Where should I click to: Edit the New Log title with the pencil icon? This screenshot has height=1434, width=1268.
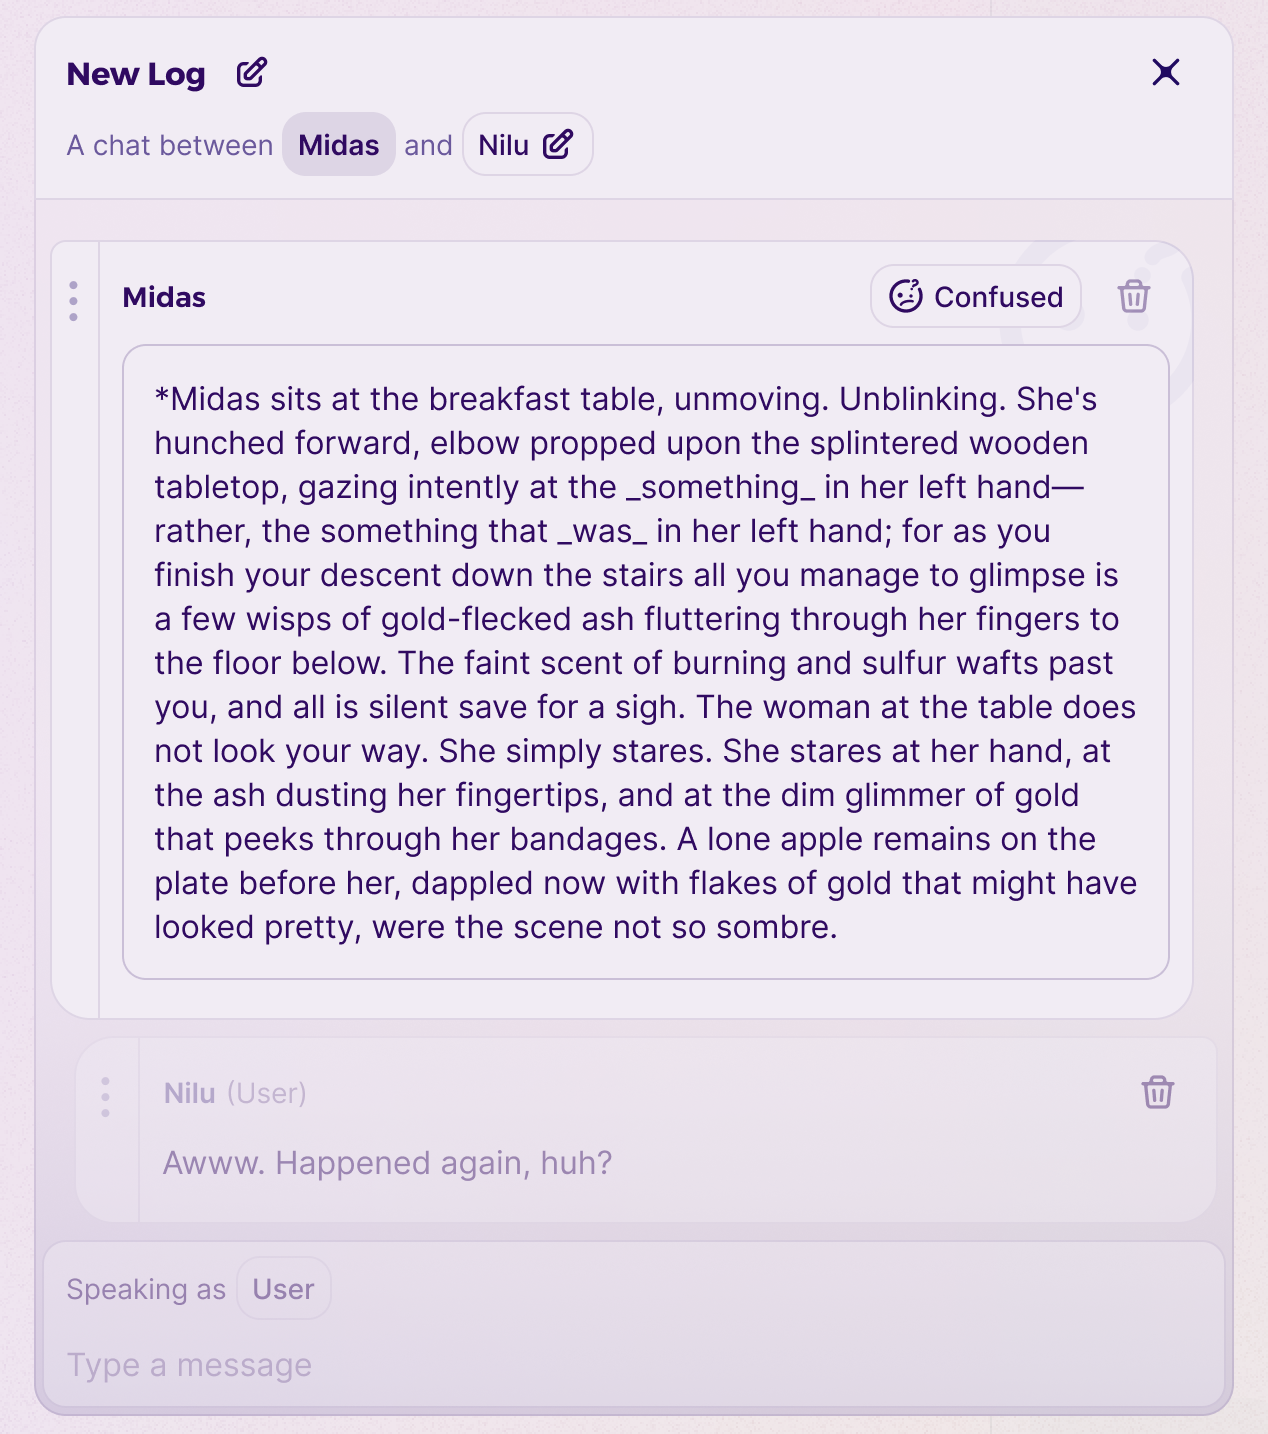252,73
